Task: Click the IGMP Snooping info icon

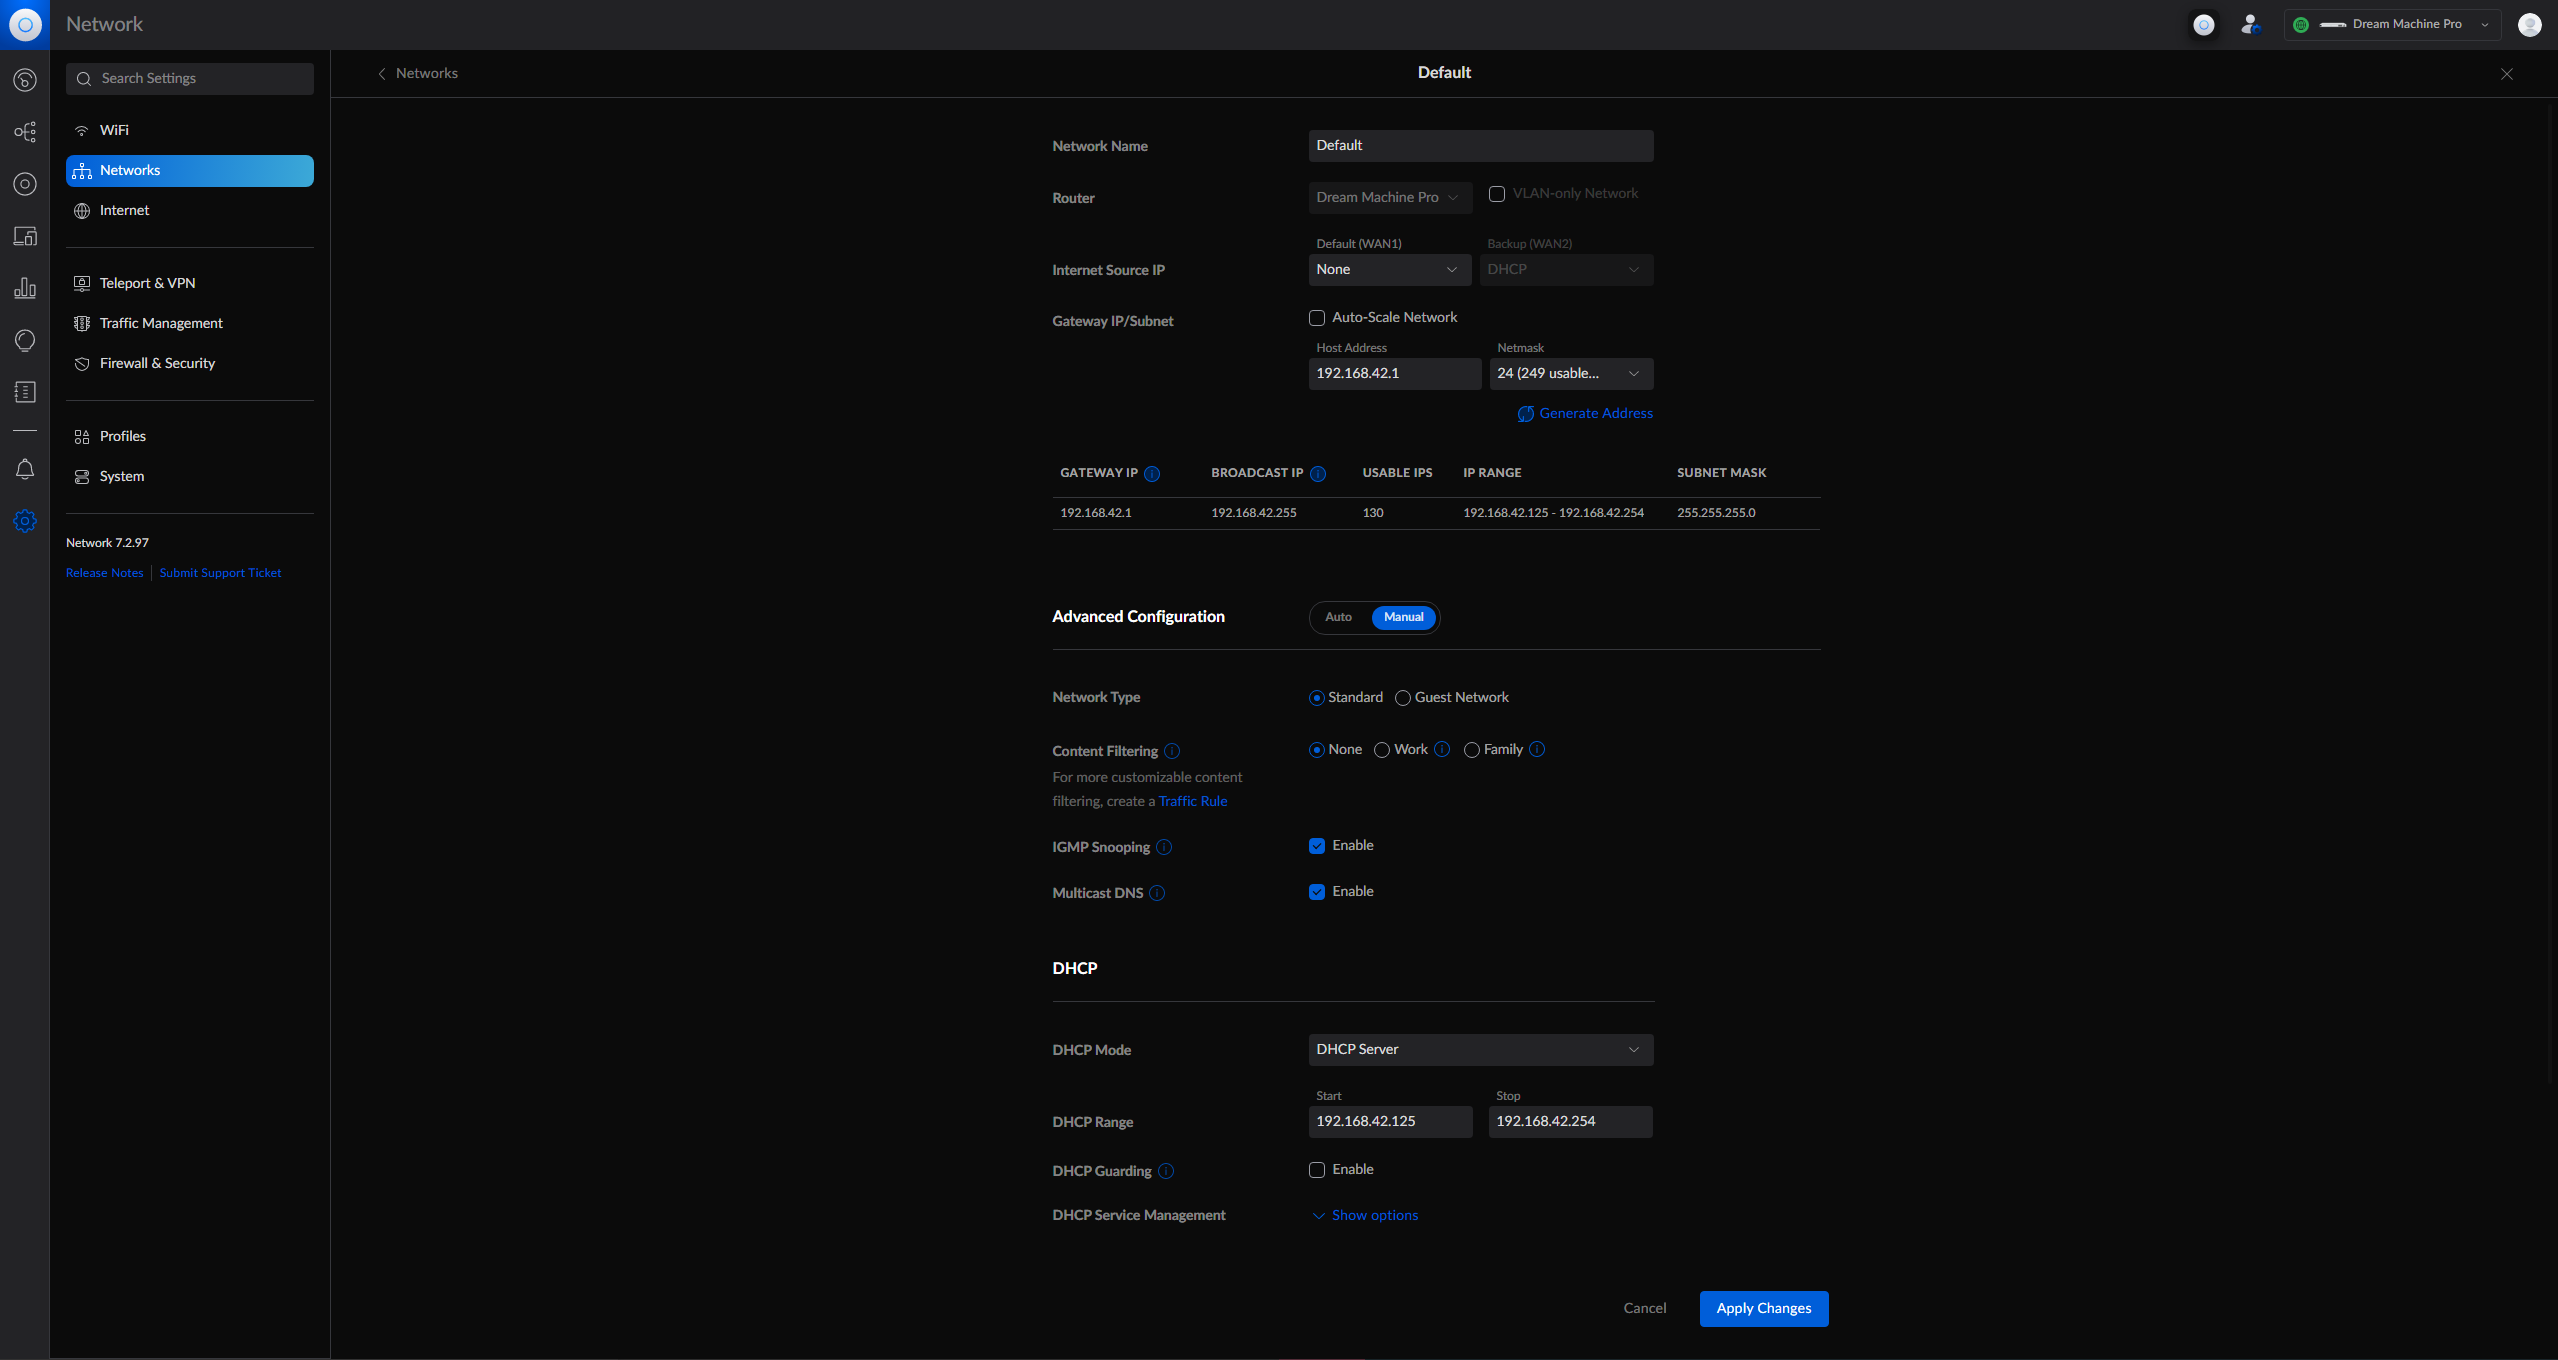Action: click(1164, 847)
